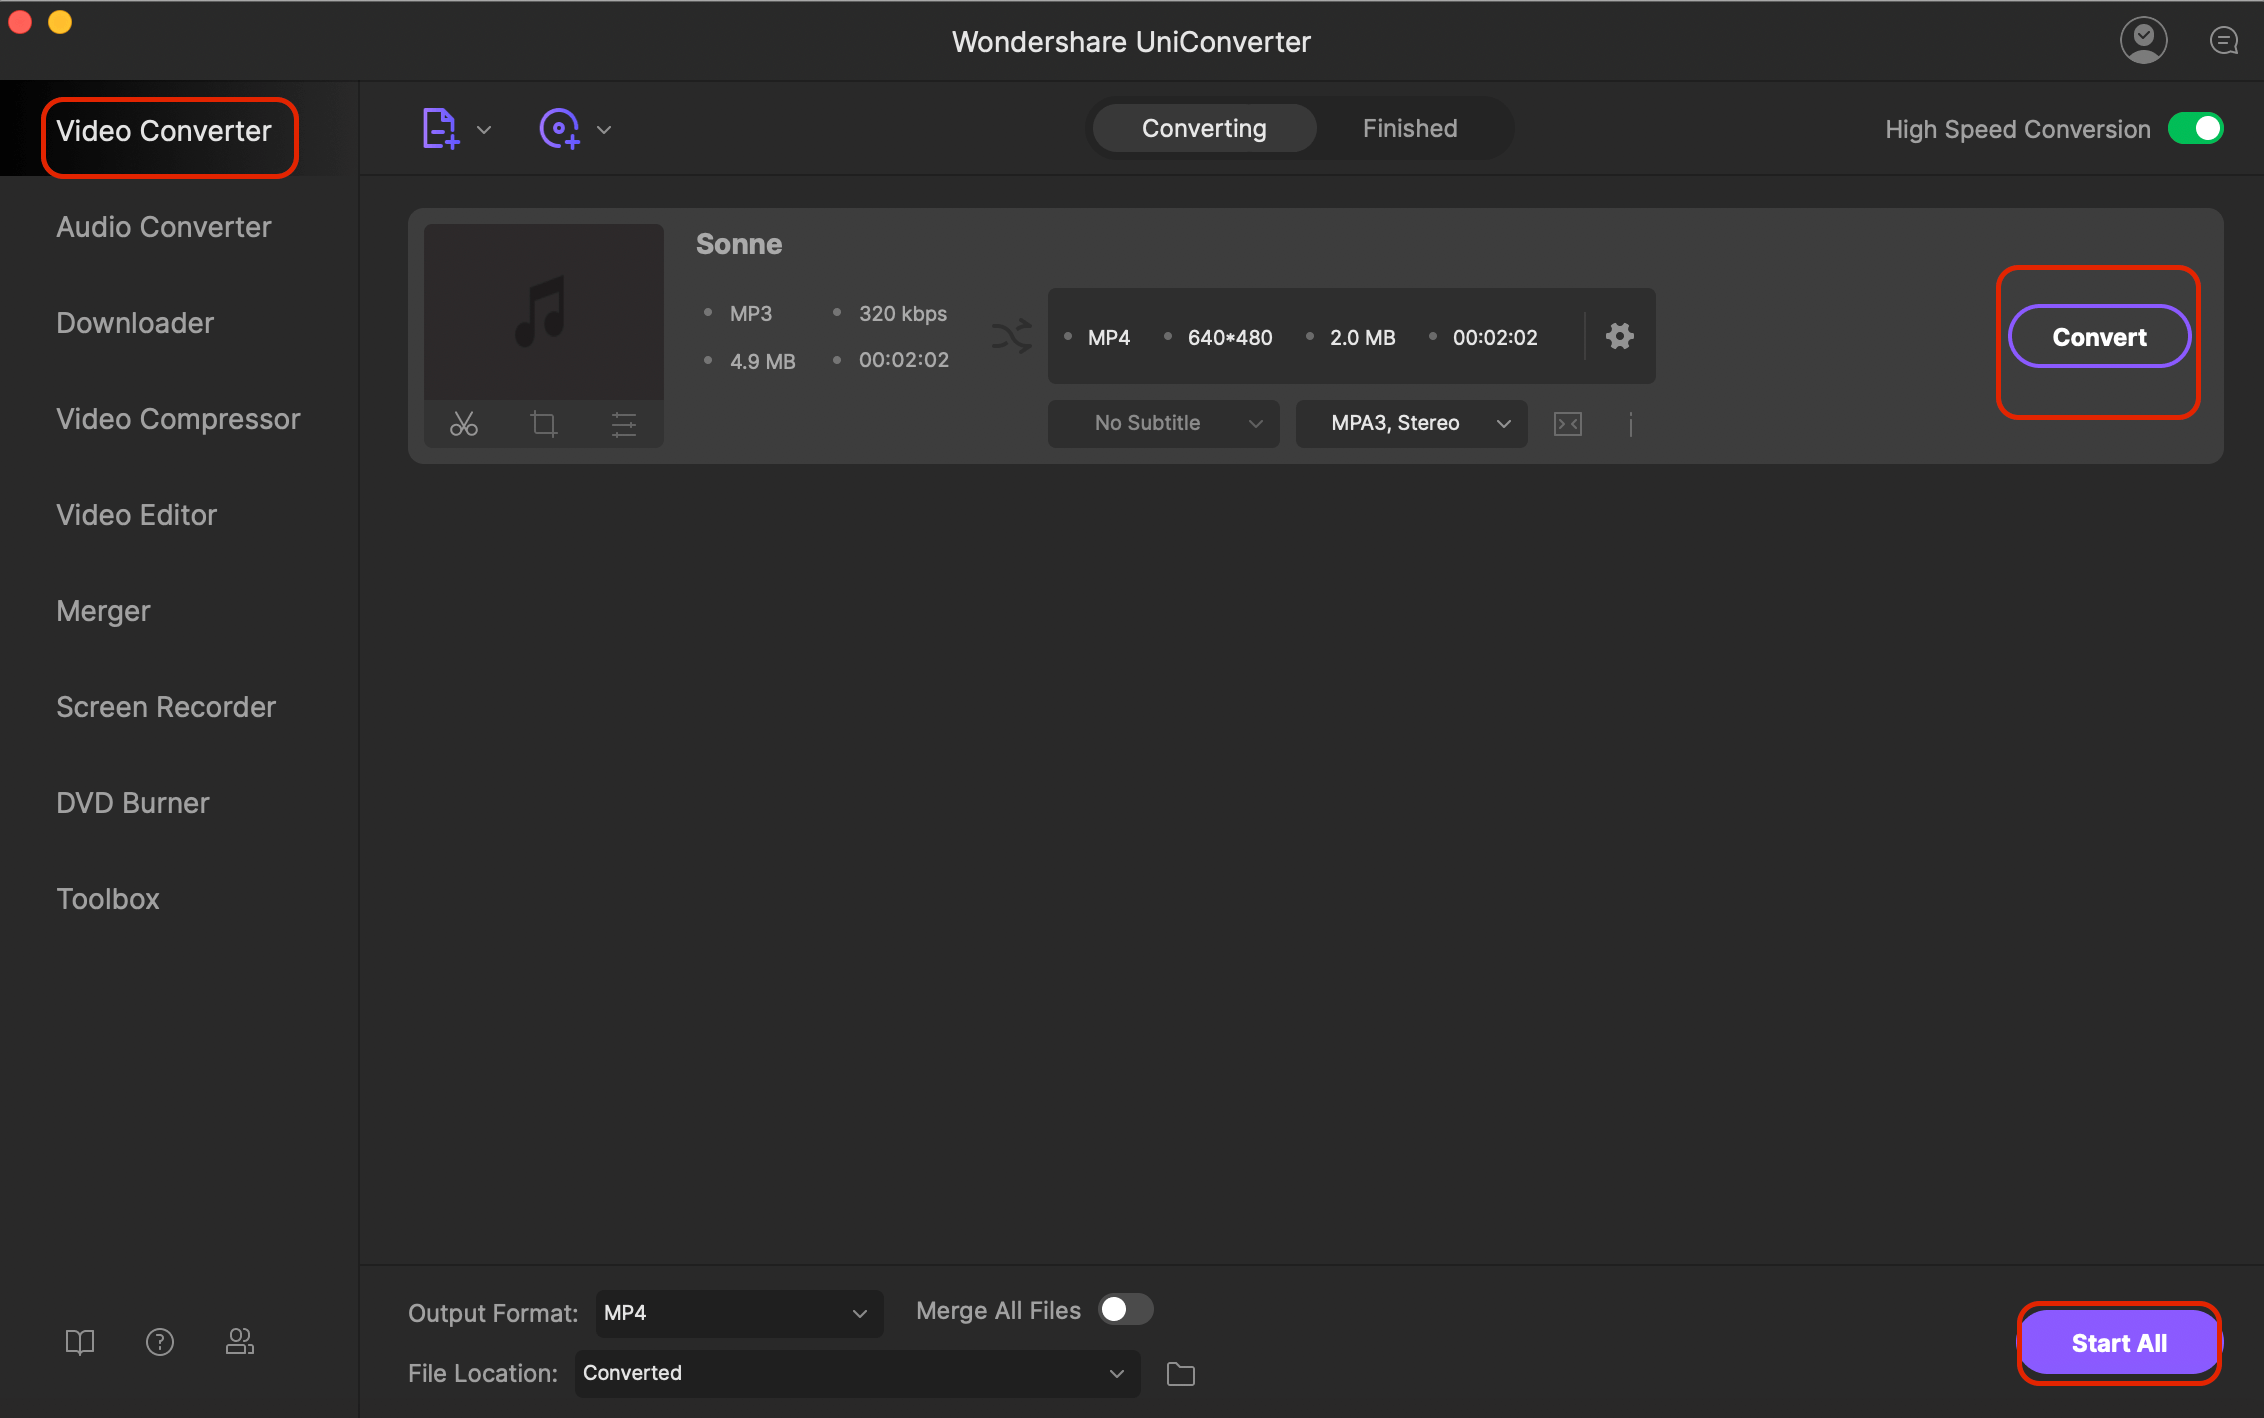
Task: Click the info icon next to audio settings
Action: [x=1630, y=425]
